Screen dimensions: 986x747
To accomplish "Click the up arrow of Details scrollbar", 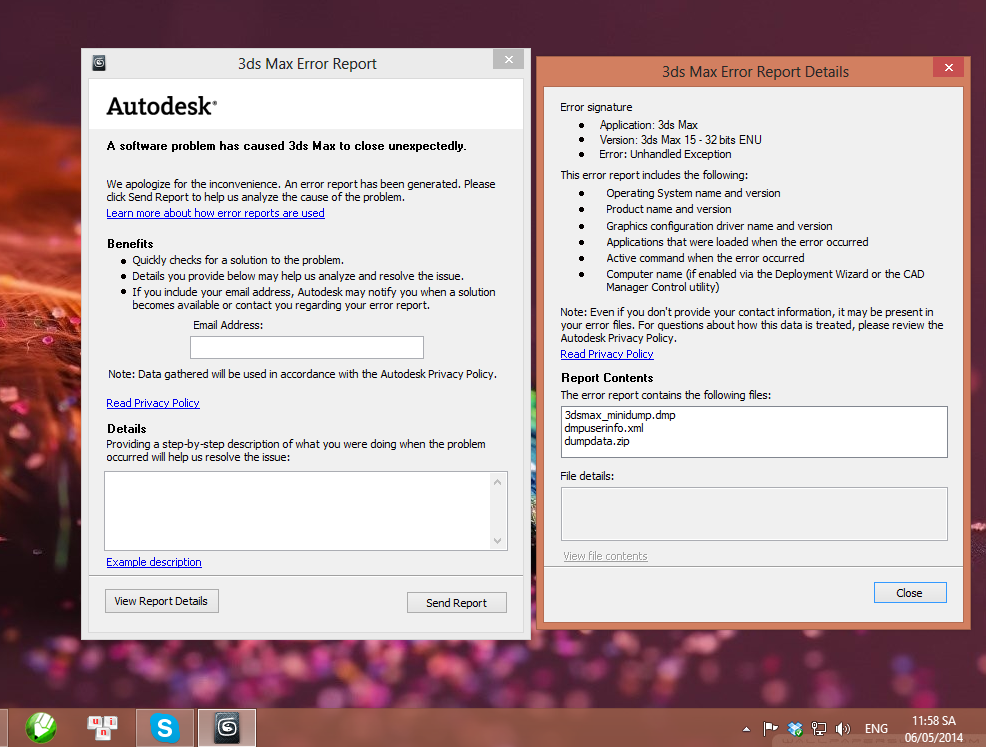I will click(x=497, y=482).
